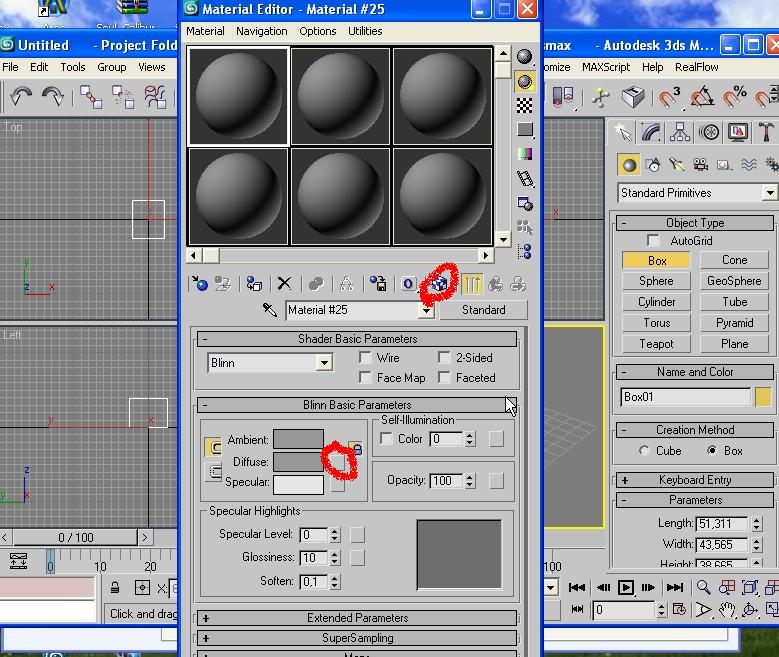Viewport: 779px width, 657px height.
Task: Click Teapot primitive button
Action: click(x=656, y=344)
